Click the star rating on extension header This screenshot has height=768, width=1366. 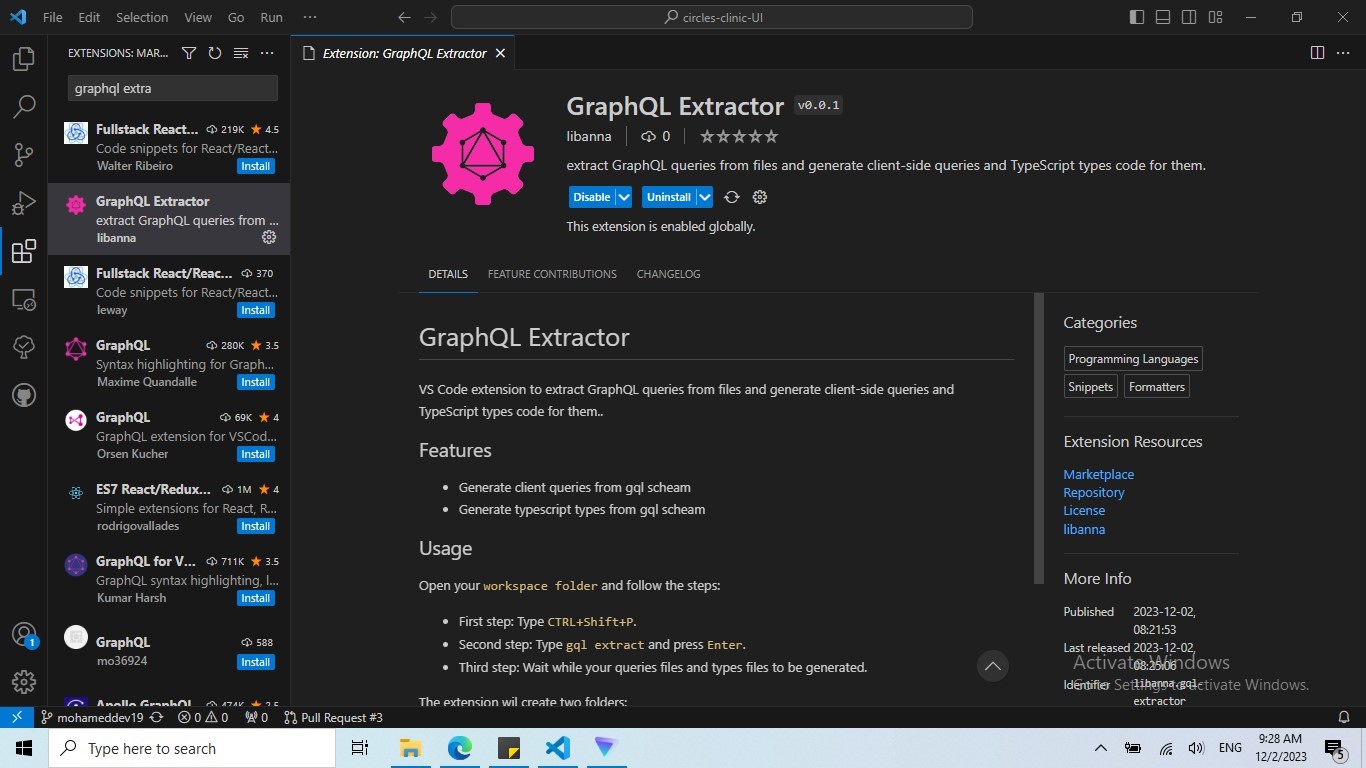739,136
